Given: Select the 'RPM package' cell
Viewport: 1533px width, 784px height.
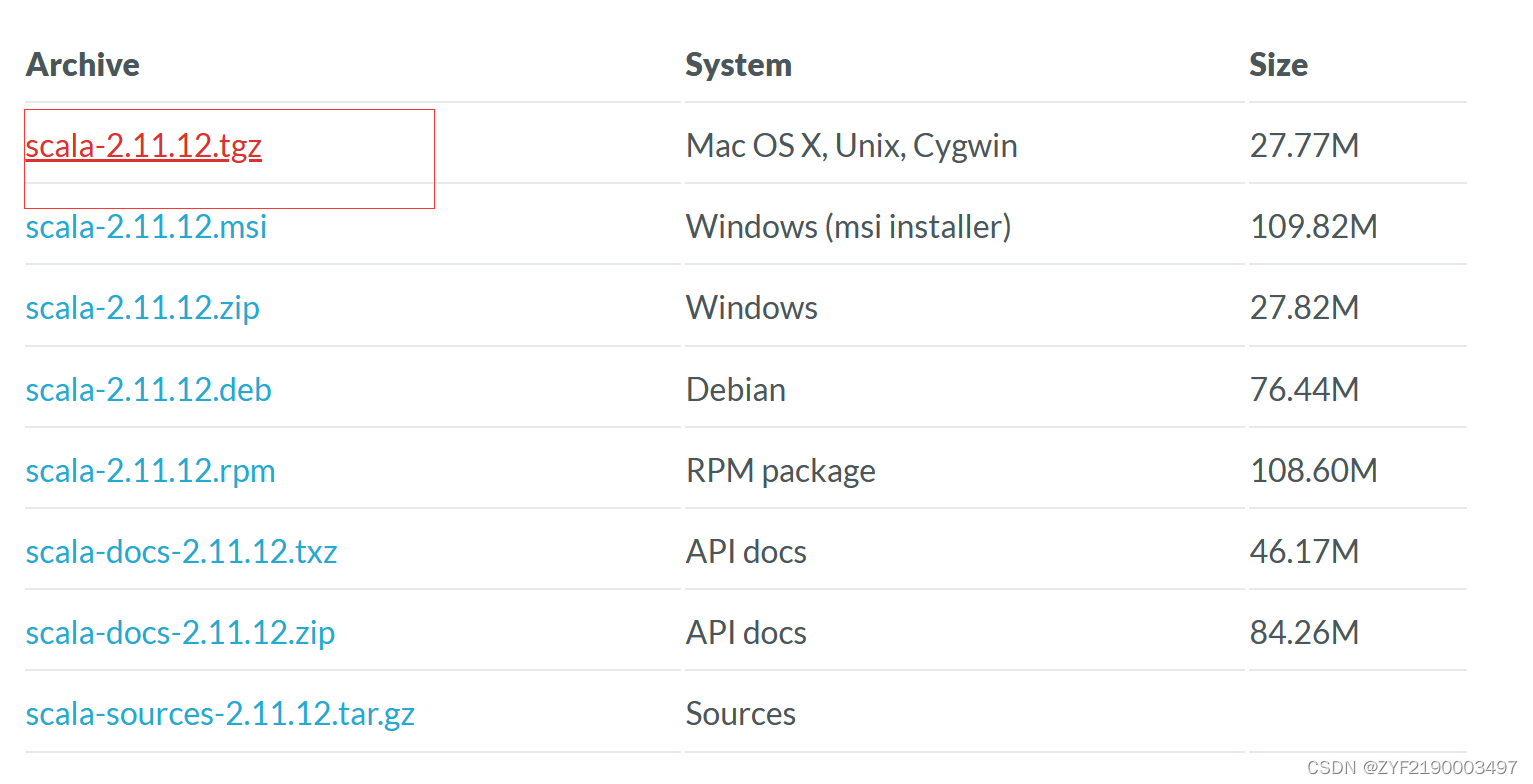Looking at the screenshot, I should (781, 471).
